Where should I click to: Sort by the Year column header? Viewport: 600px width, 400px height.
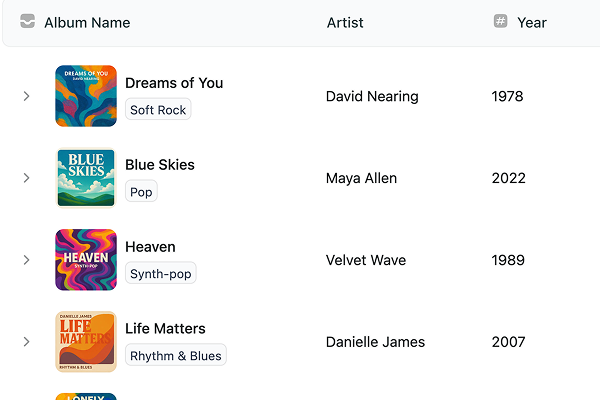[531, 22]
